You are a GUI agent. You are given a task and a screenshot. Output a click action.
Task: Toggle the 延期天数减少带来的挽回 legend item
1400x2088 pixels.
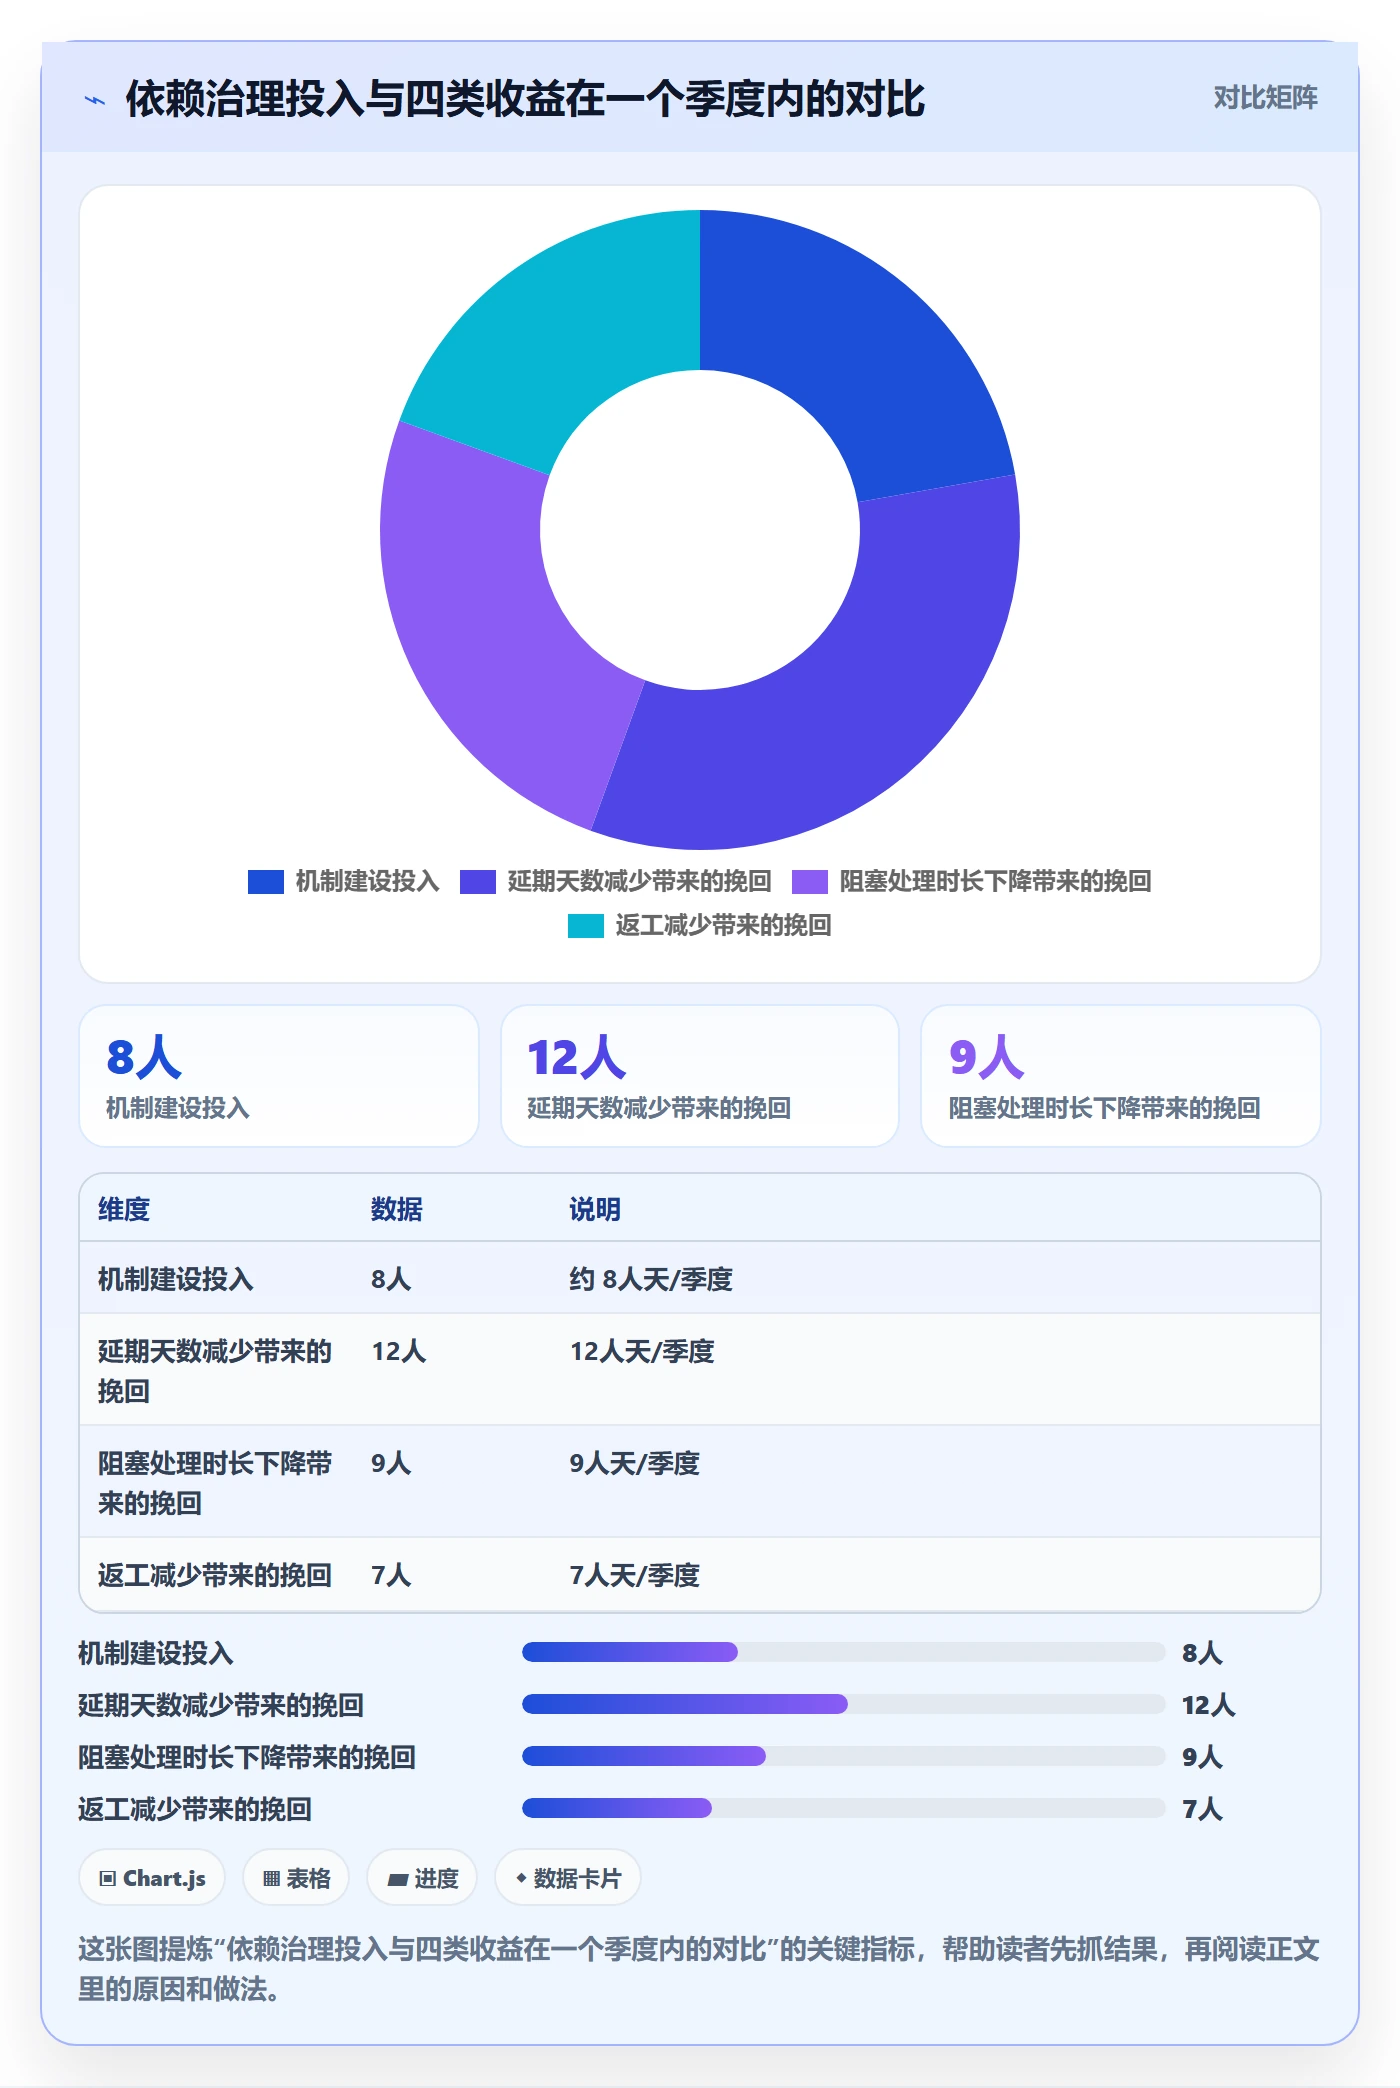pos(616,881)
